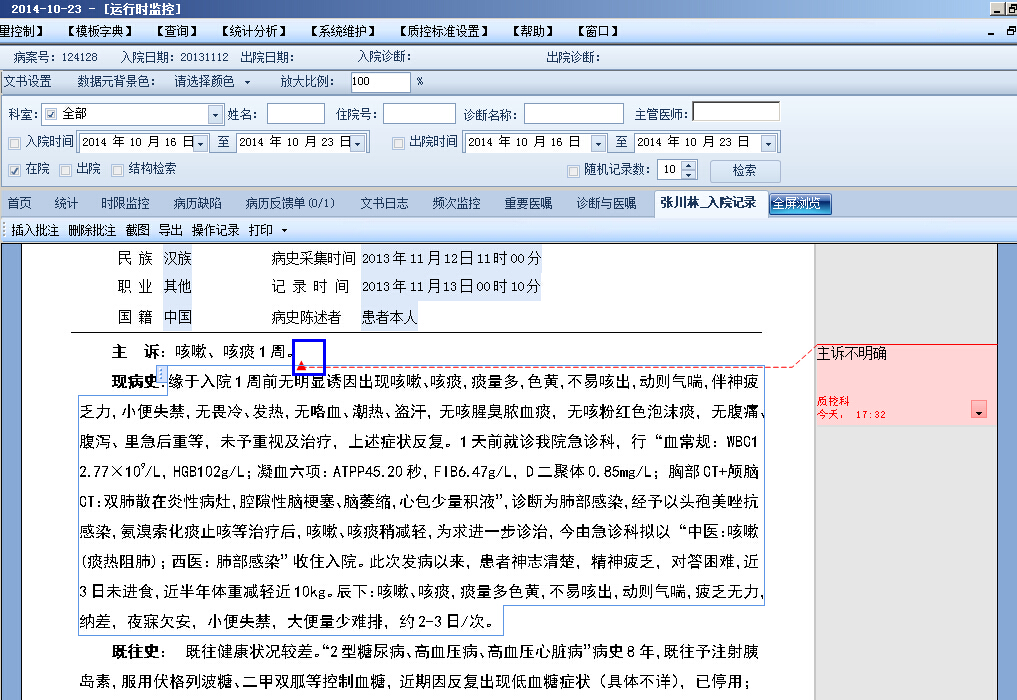This screenshot has height=700, width=1017.
Task: Expand the 科室 dropdown arrow
Action: (x=215, y=115)
